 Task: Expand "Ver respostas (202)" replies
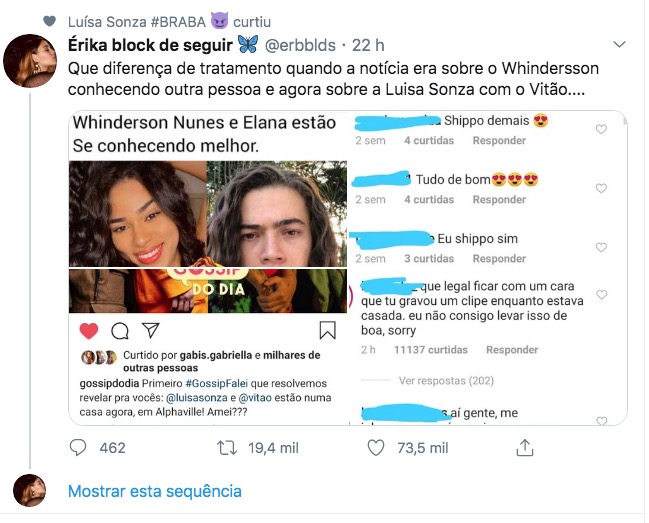[446, 380]
